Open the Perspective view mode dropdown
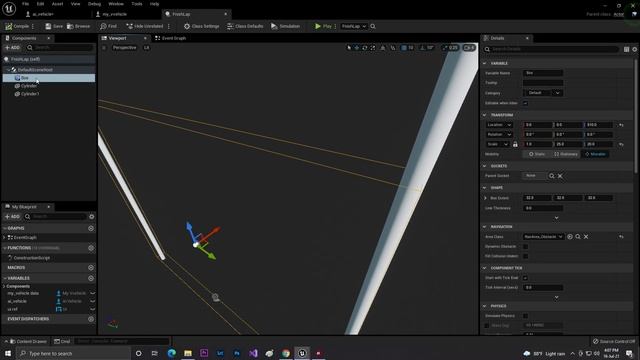Screen dimensions: 640x360 (x=124, y=48)
